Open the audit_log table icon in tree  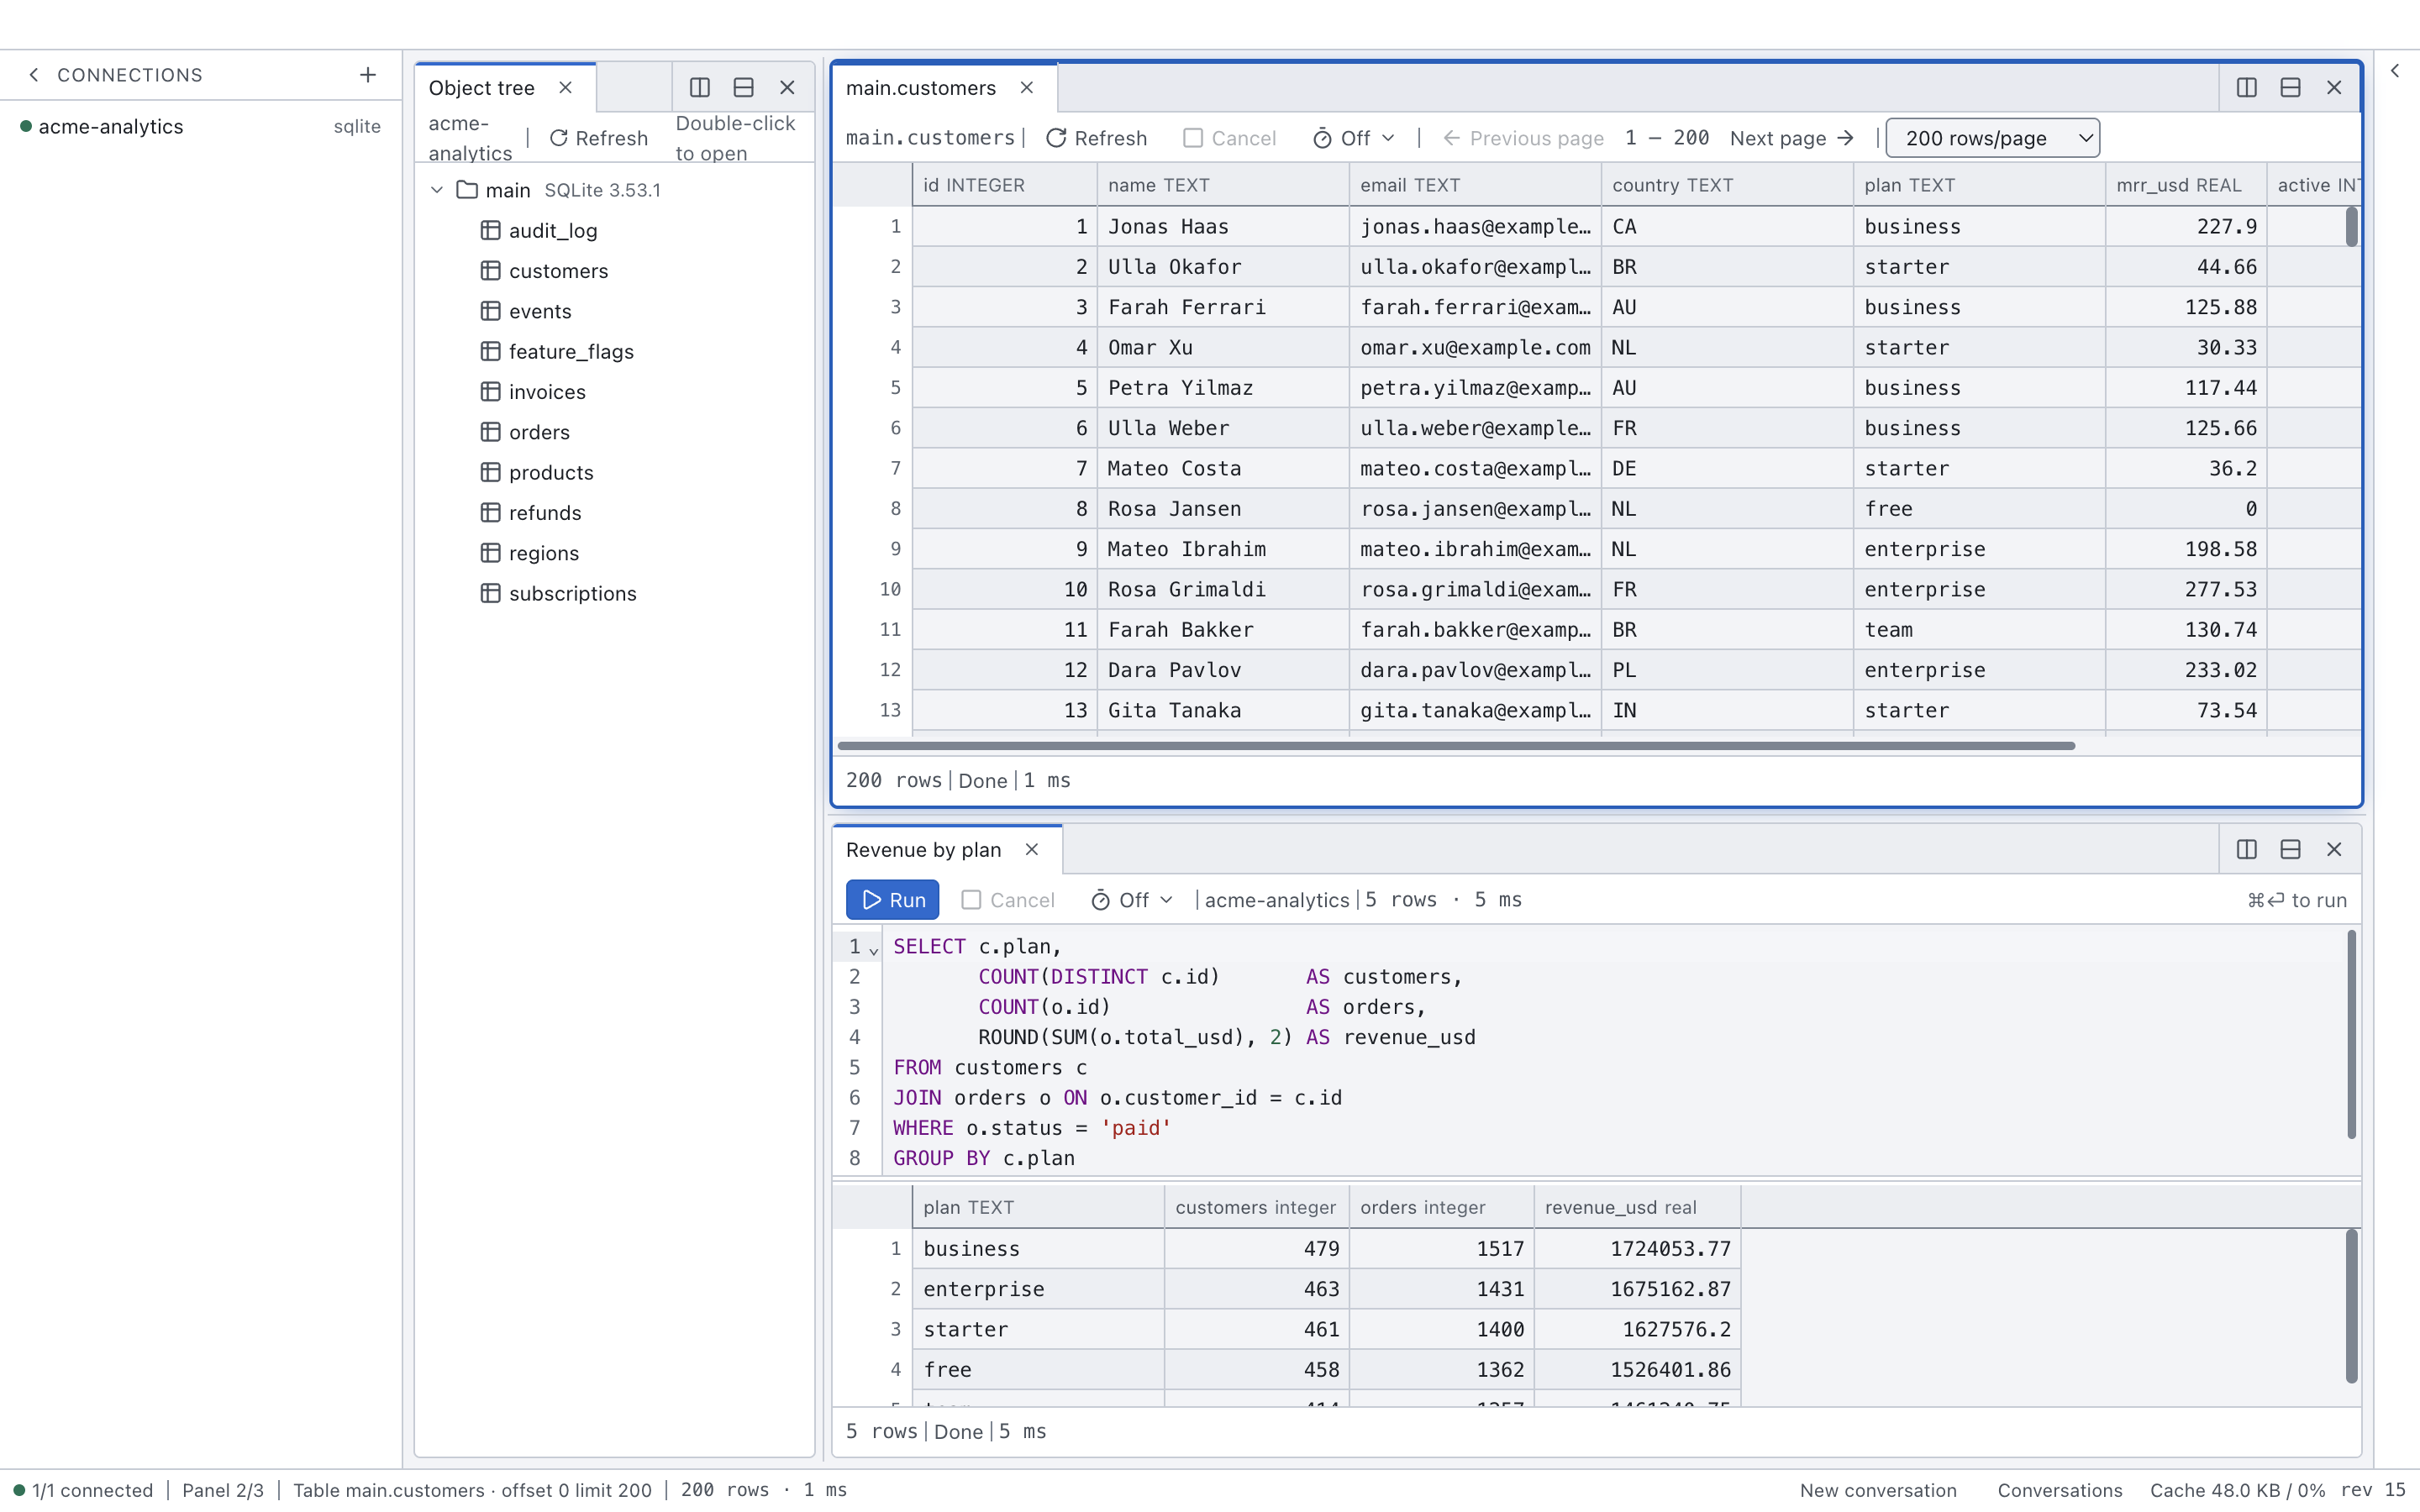(x=491, y=231)
